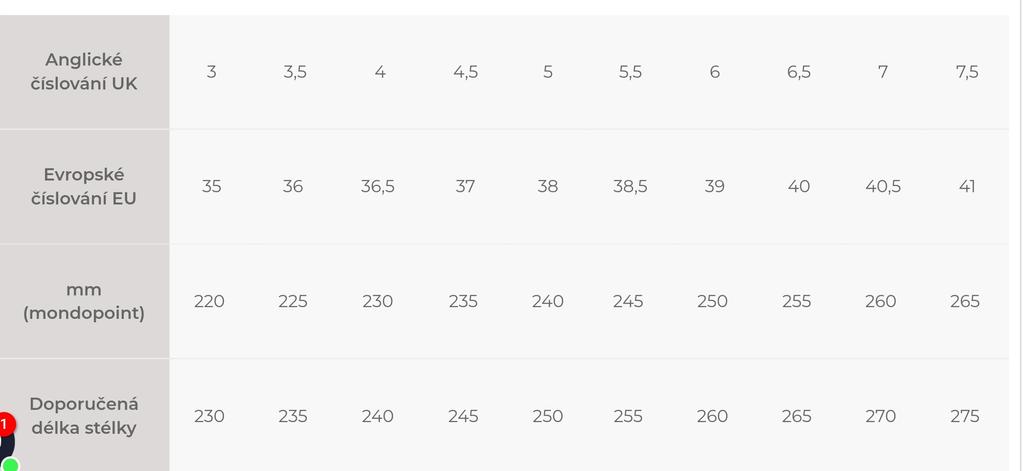Click the Doporučená délka stélky row header
This screenshot has width=1024, height=471.
(84, 416)
